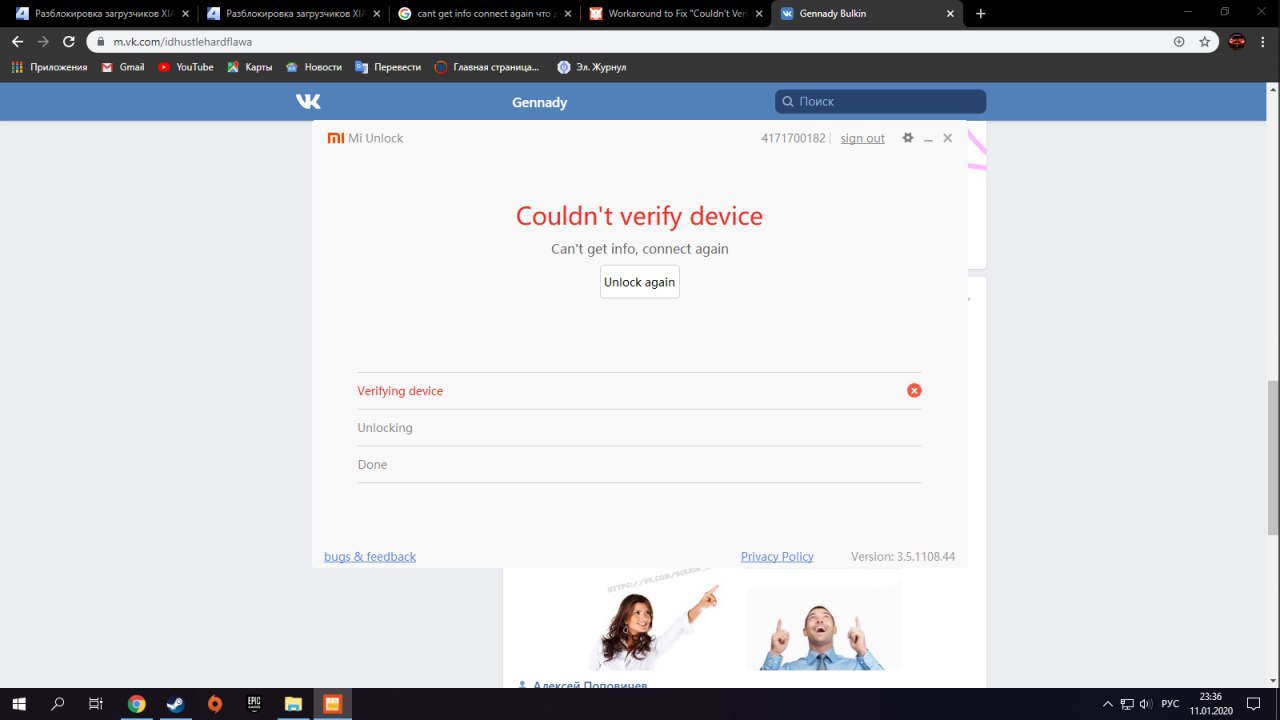Click the account ID 4171700182
The height and width of the screenshot is (720, 1280).
793,138
